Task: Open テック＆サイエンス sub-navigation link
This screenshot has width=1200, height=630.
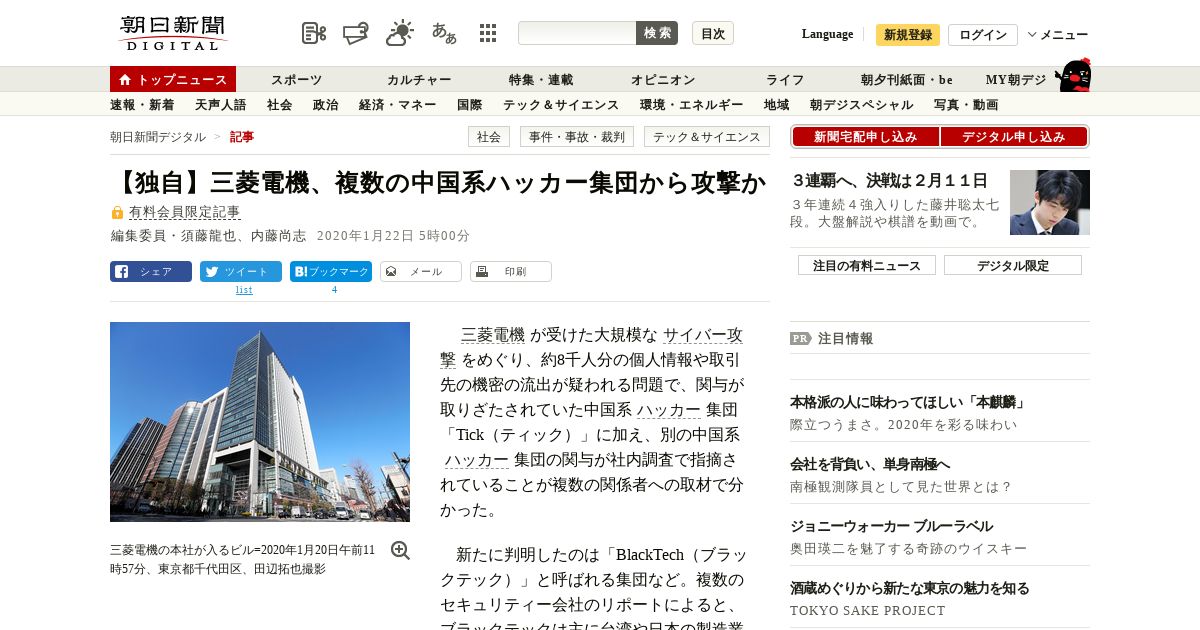Action: coord(561,104)
